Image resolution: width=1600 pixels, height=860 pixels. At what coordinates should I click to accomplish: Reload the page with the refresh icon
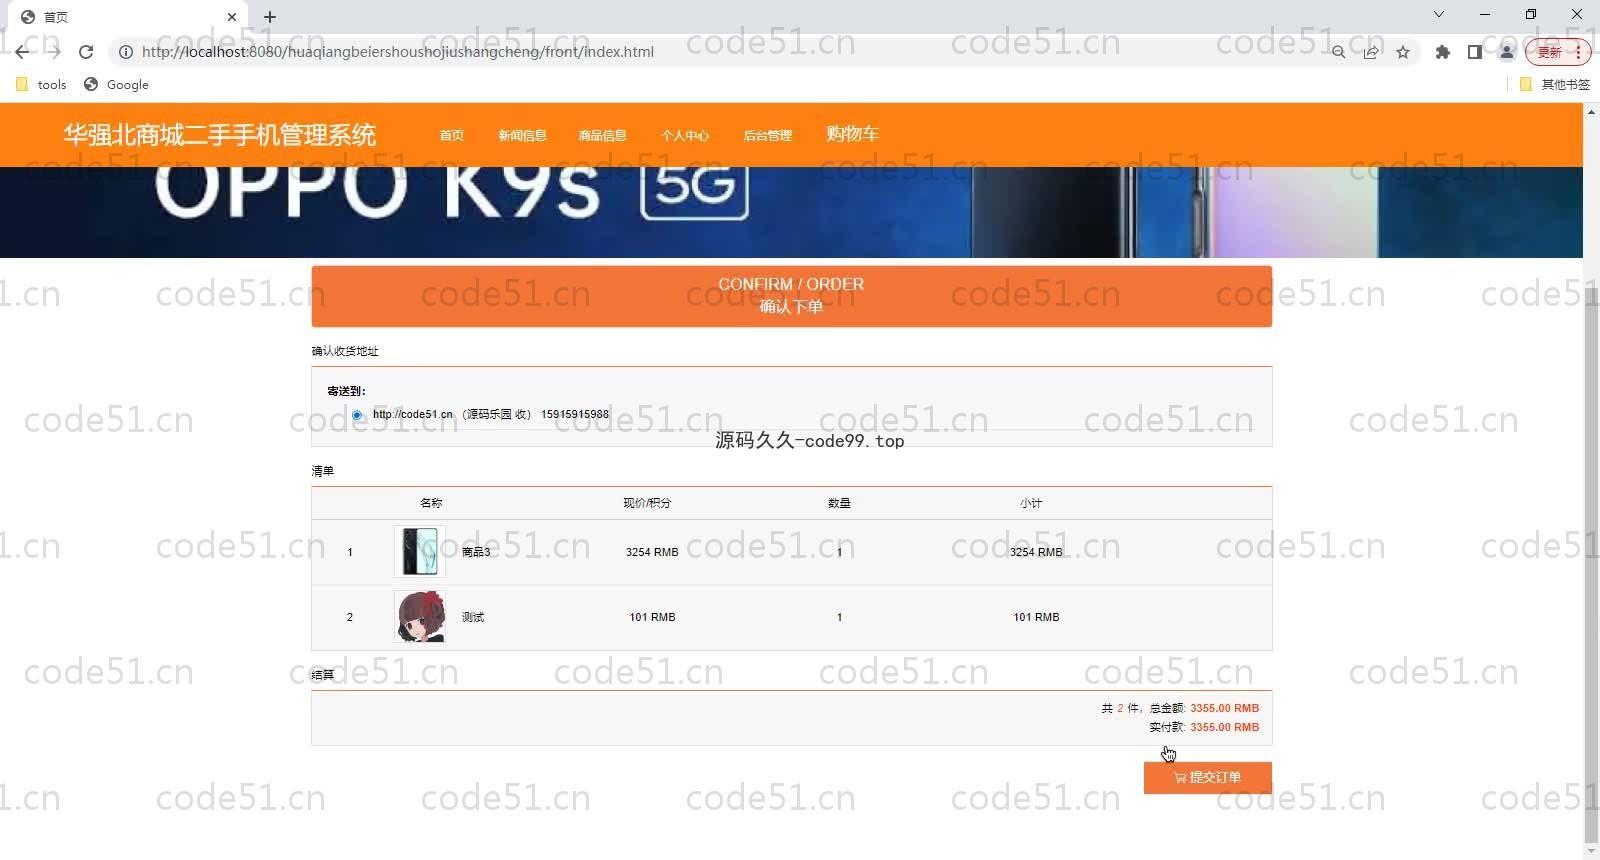pos(86,52)
